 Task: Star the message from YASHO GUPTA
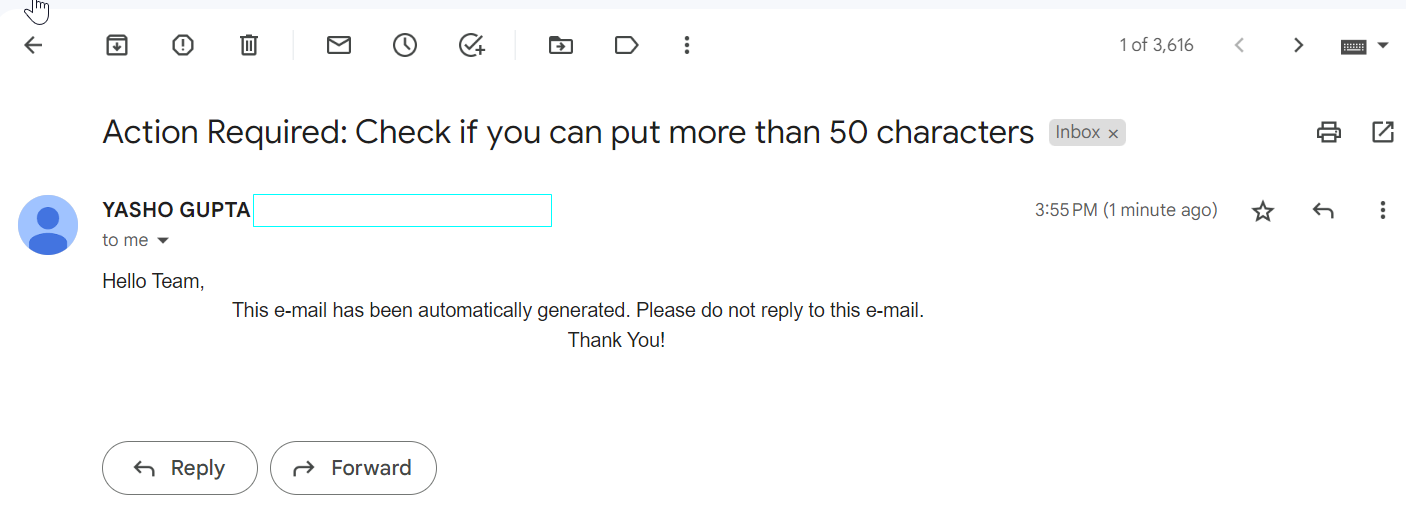click(1263, 211)
